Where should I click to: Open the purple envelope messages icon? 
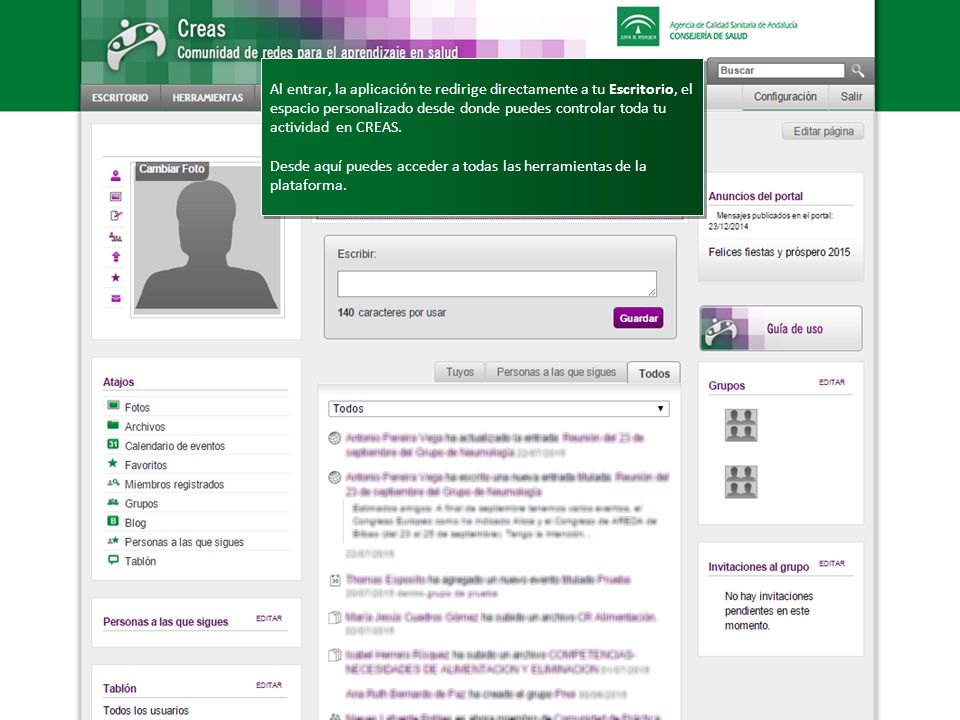[x=116, y=299]
